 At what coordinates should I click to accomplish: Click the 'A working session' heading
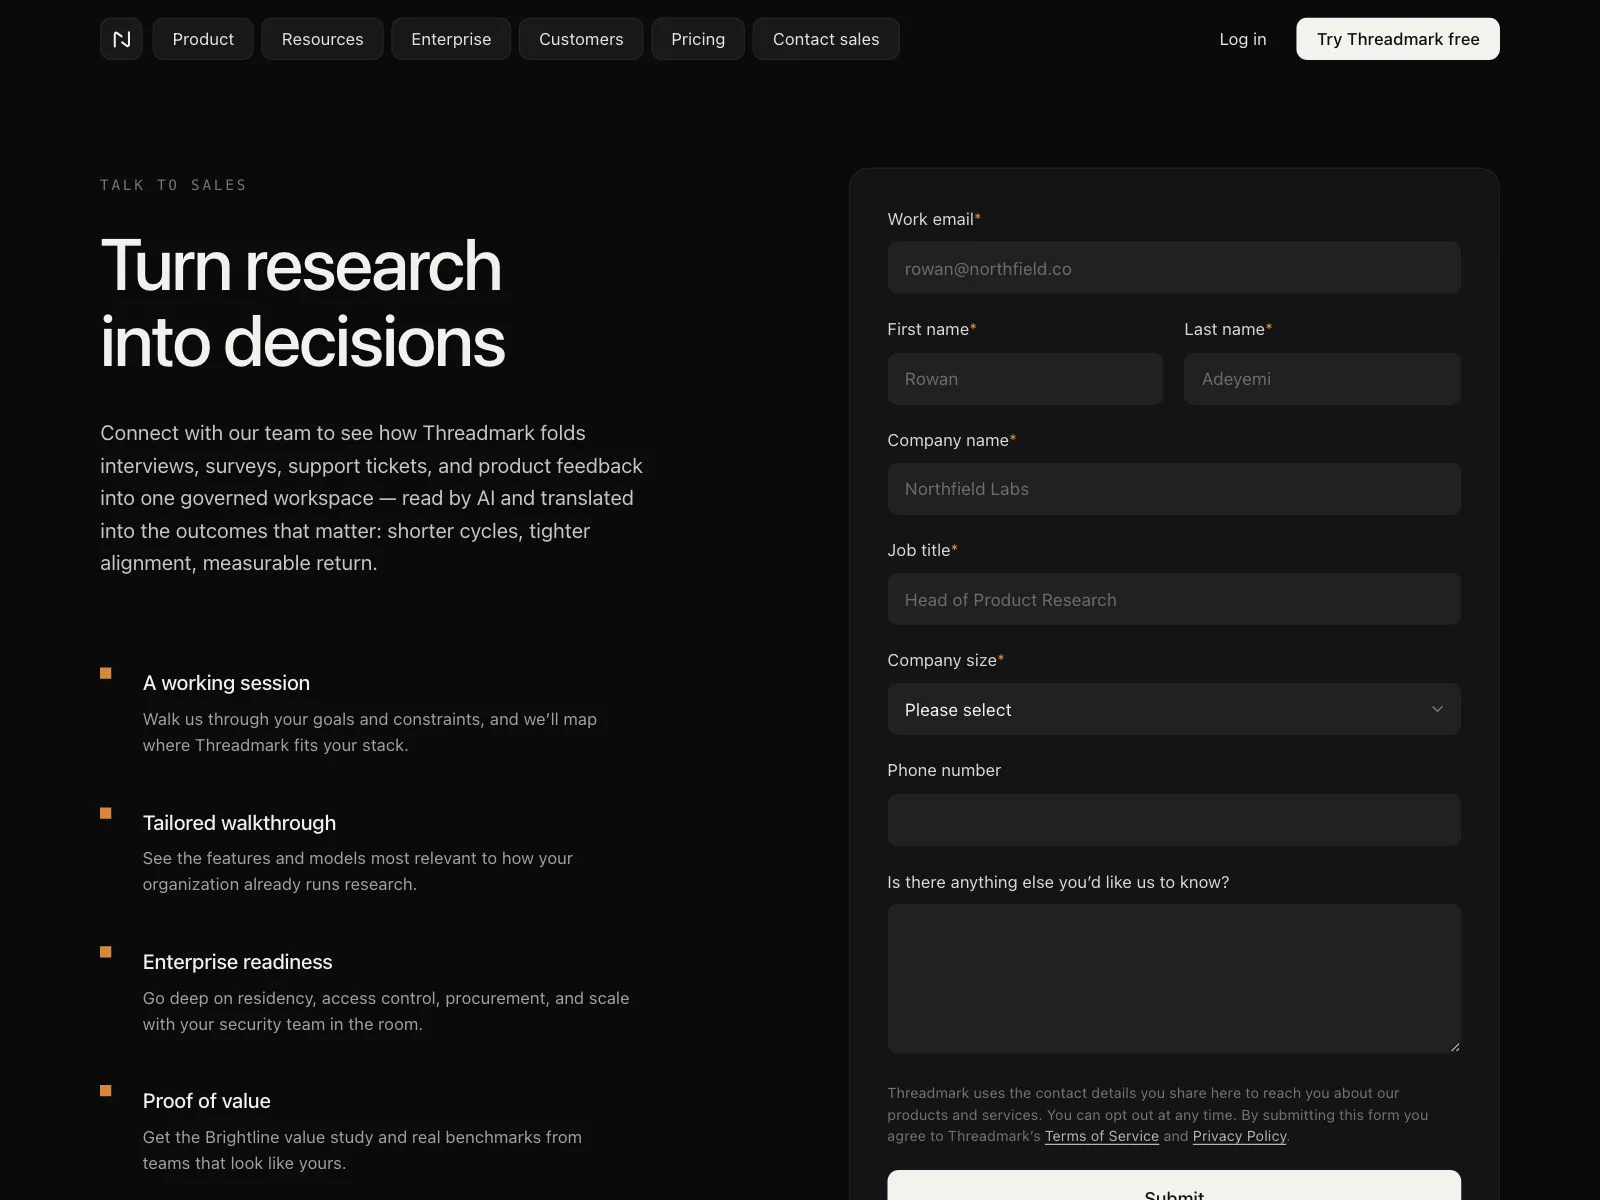coord(226,683)
